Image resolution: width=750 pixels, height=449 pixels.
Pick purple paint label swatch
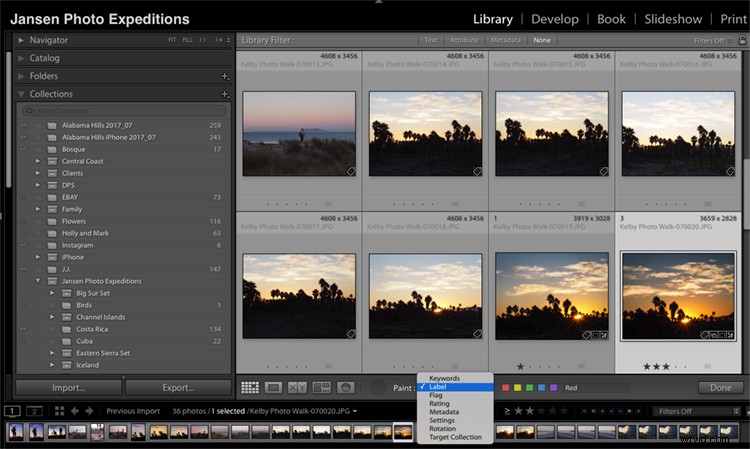click(x=553, y=388)
